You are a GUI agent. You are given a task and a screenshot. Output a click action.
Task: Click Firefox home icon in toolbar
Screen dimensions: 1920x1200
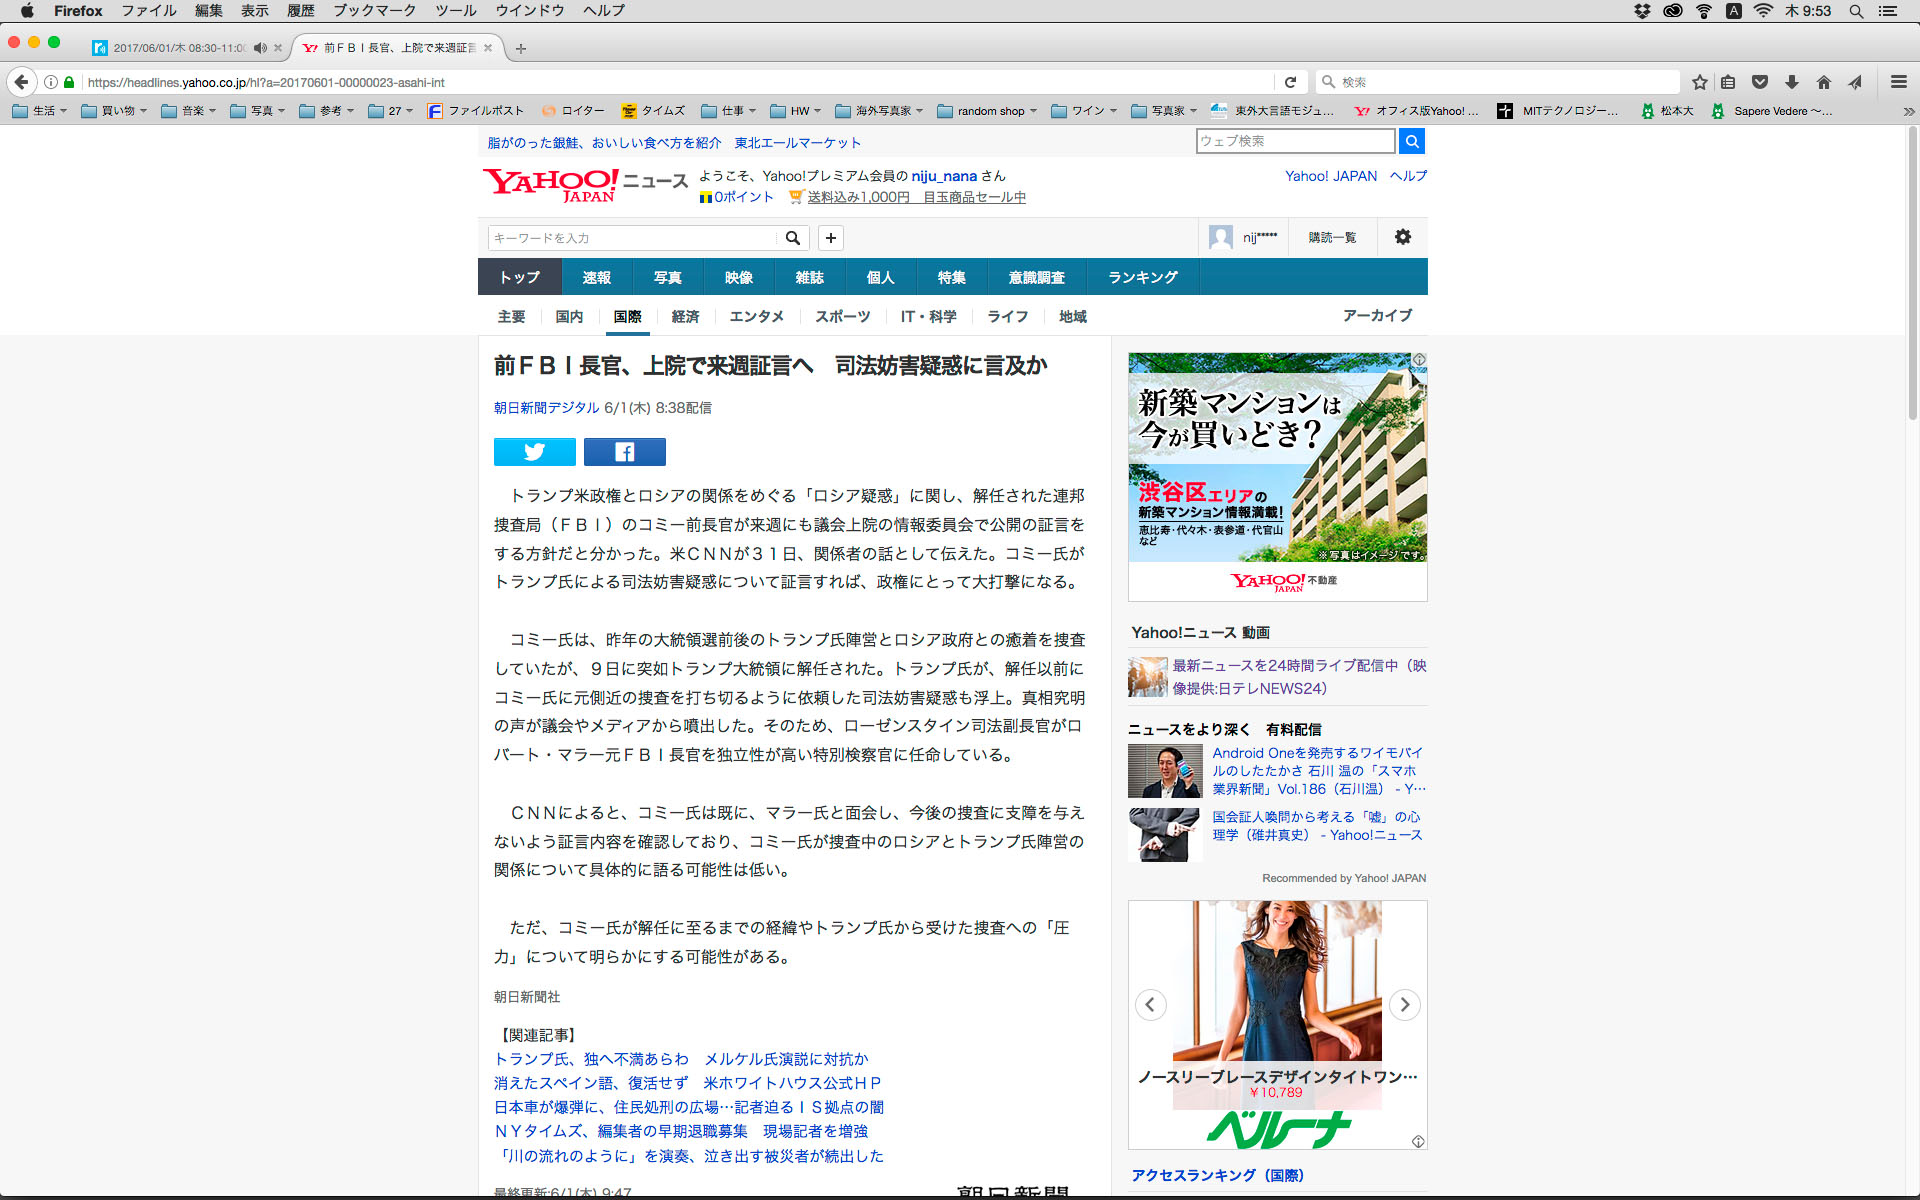[x=1824, y=82]
